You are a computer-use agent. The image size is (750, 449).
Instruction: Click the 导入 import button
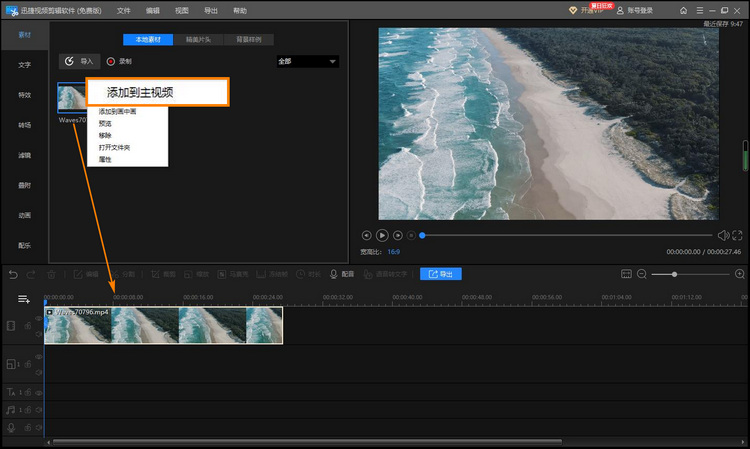point(79,61)
